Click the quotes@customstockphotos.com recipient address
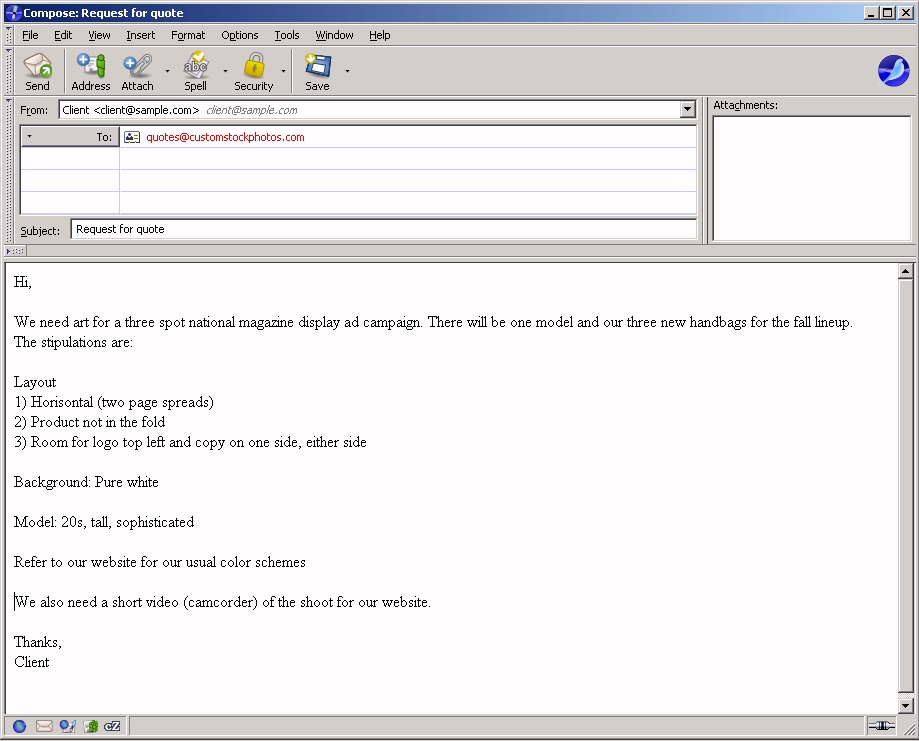This screenshot has height=741, width=919. coord(225,137)
